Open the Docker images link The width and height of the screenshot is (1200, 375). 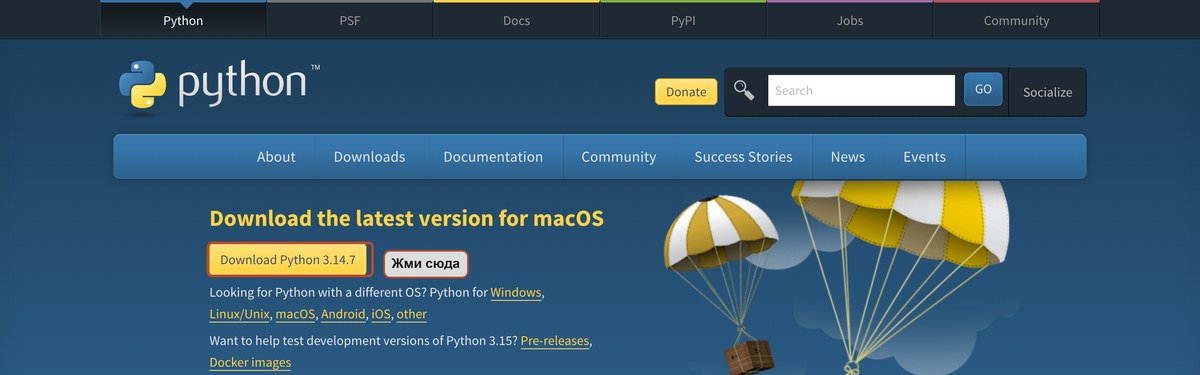(250, 362)
